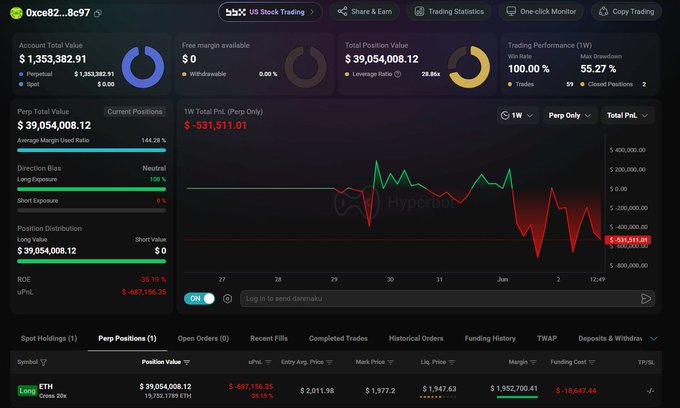This screenshot has width=680, height=408.
Task: Click wallet address 0xce82...8c97
Action: pos(58,13)
